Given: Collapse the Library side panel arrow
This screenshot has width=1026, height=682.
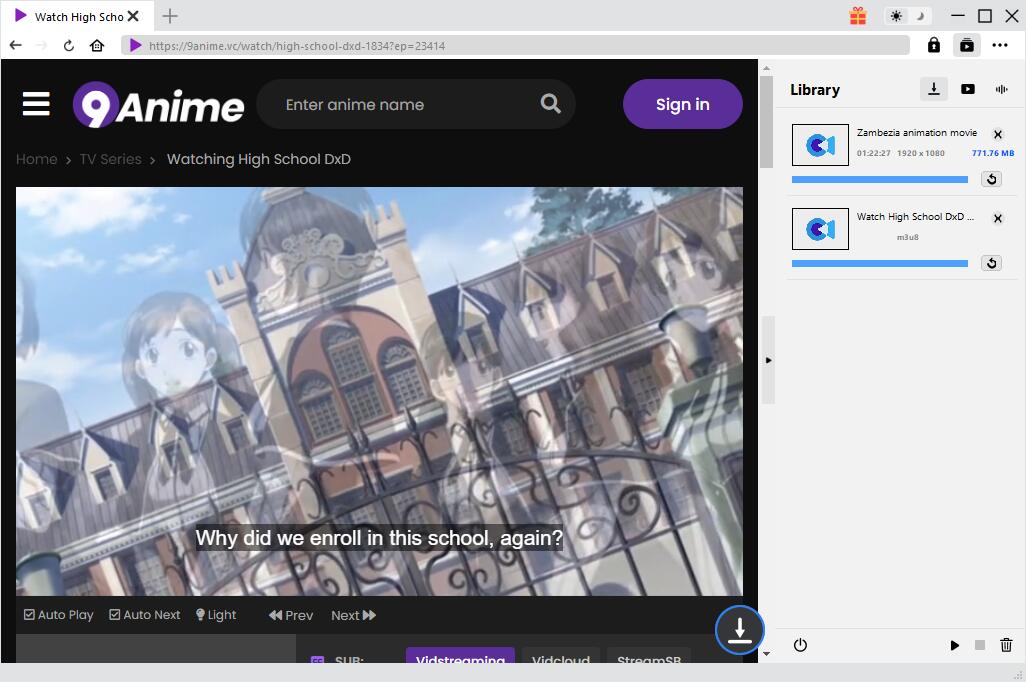Looking at the screenshot, I should 768,360.
